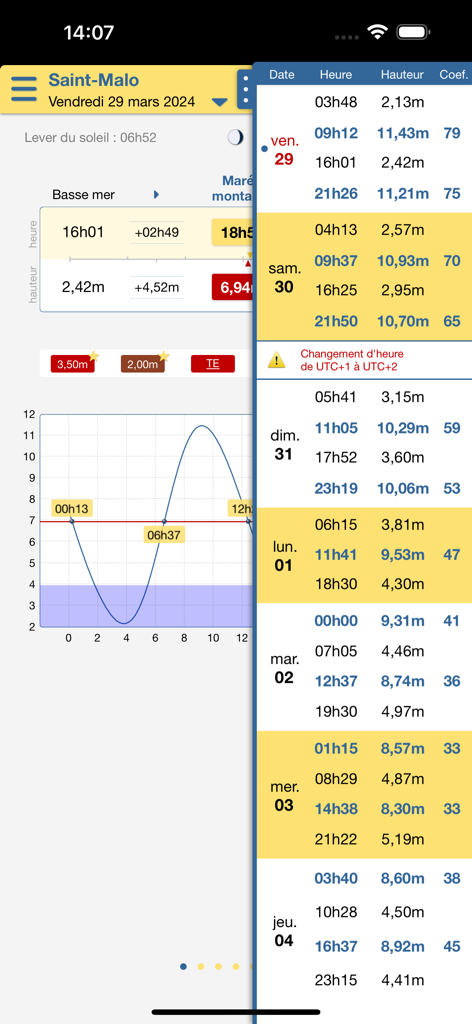Tap coefficient 36 on Tuesday
This screenshot has width=472, height=1024.
click(x=452, y=681)
